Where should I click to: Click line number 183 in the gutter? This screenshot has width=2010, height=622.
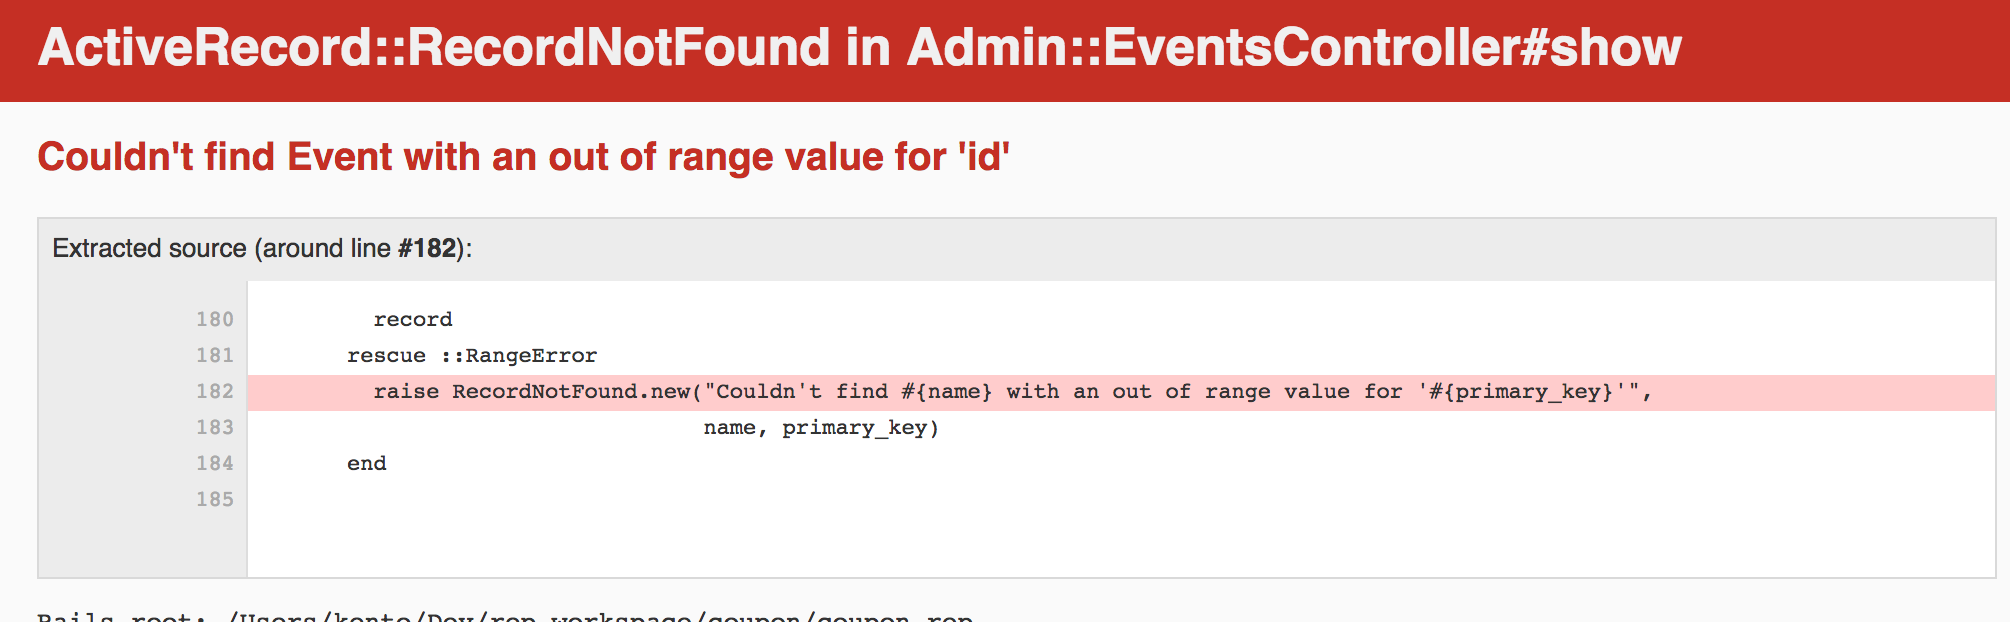tap(215, 427)
